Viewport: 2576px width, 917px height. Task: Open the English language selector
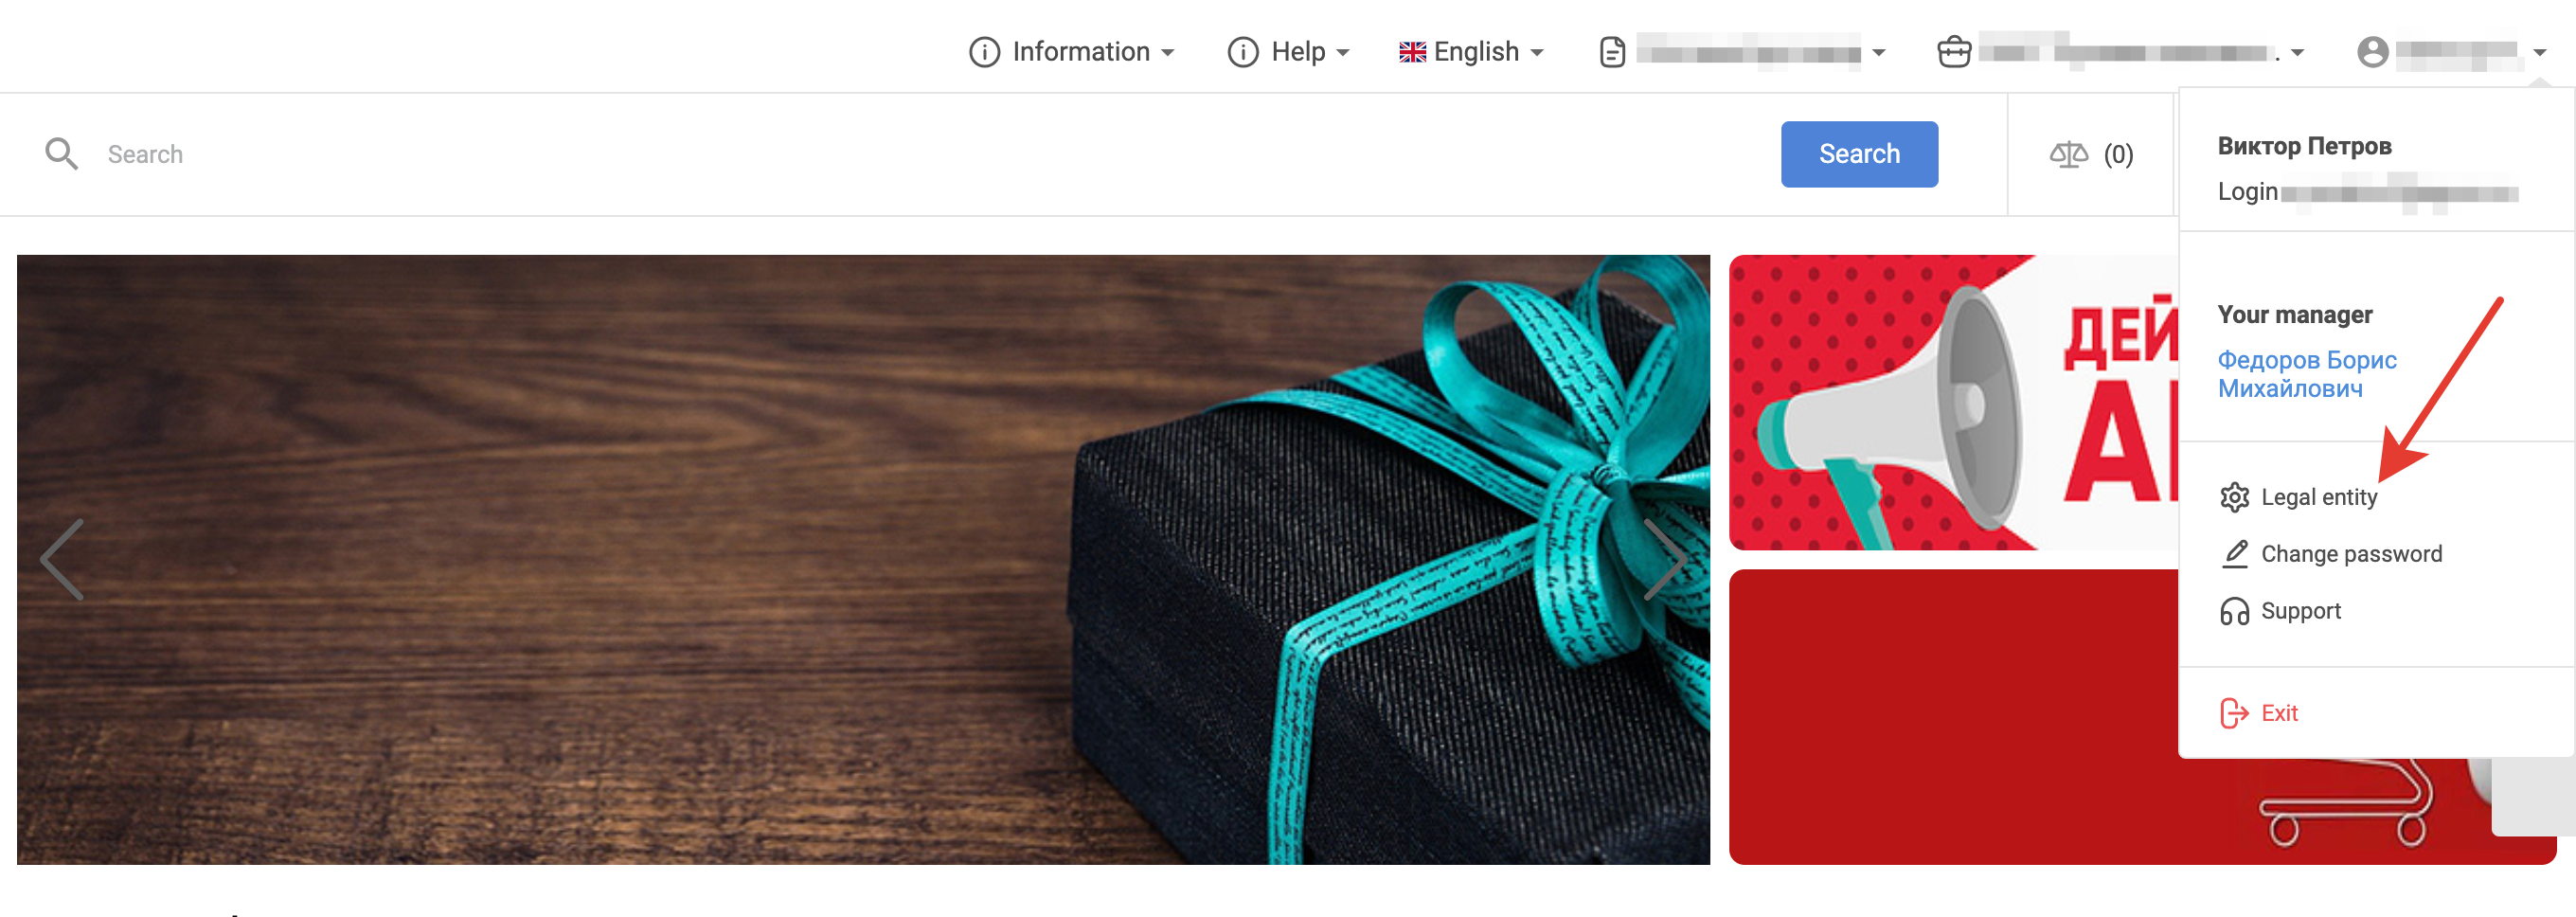tap(1471, 52)
